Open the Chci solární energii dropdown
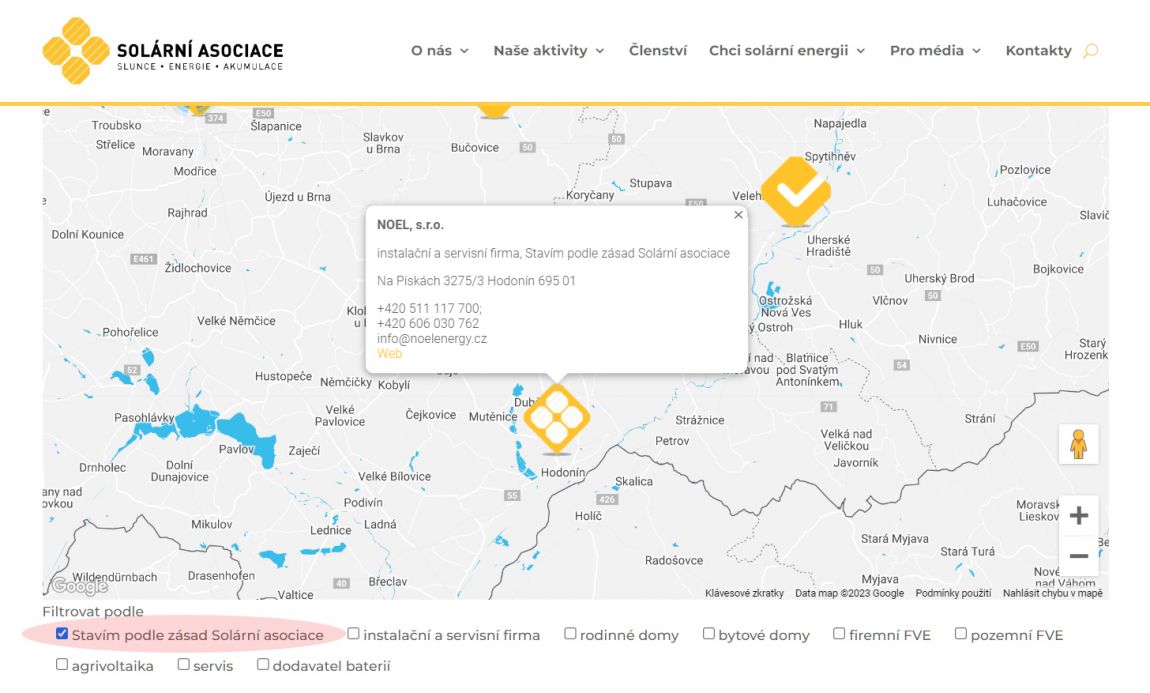The width and height of the screenshot is (1150, 693). pos(787,51)
